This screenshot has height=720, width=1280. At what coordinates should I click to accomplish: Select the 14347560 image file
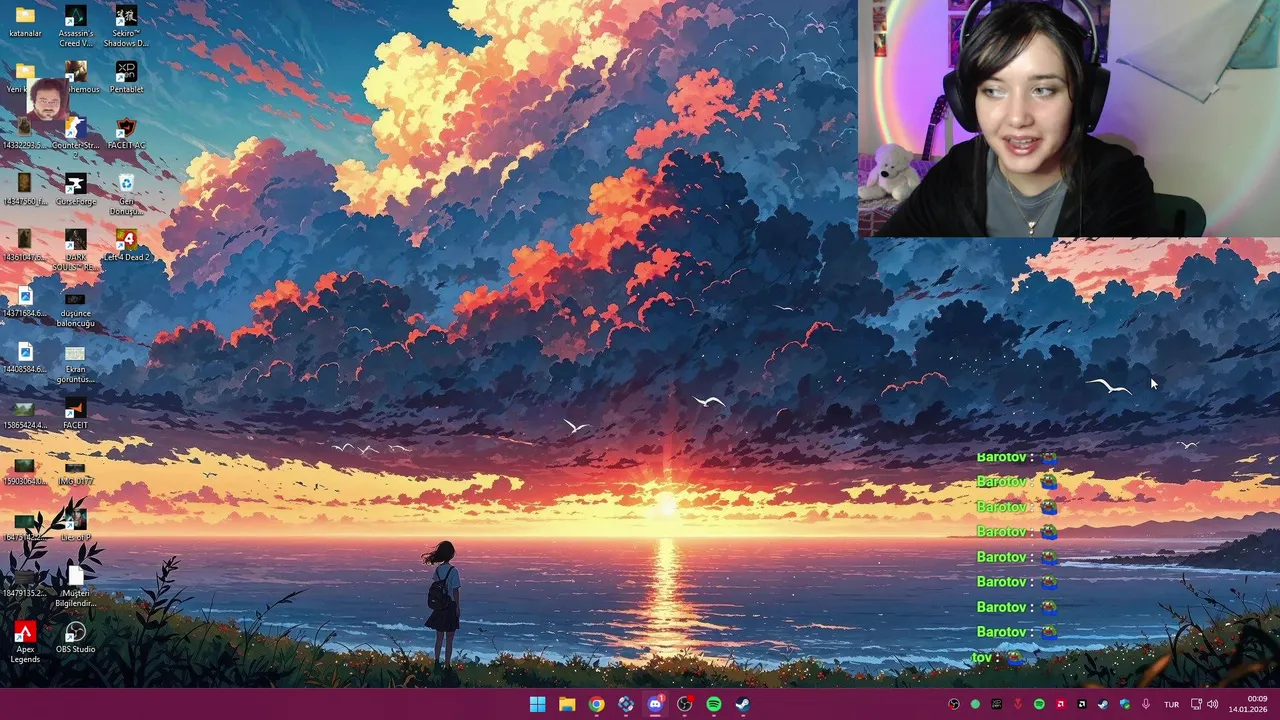click(25, 189)
